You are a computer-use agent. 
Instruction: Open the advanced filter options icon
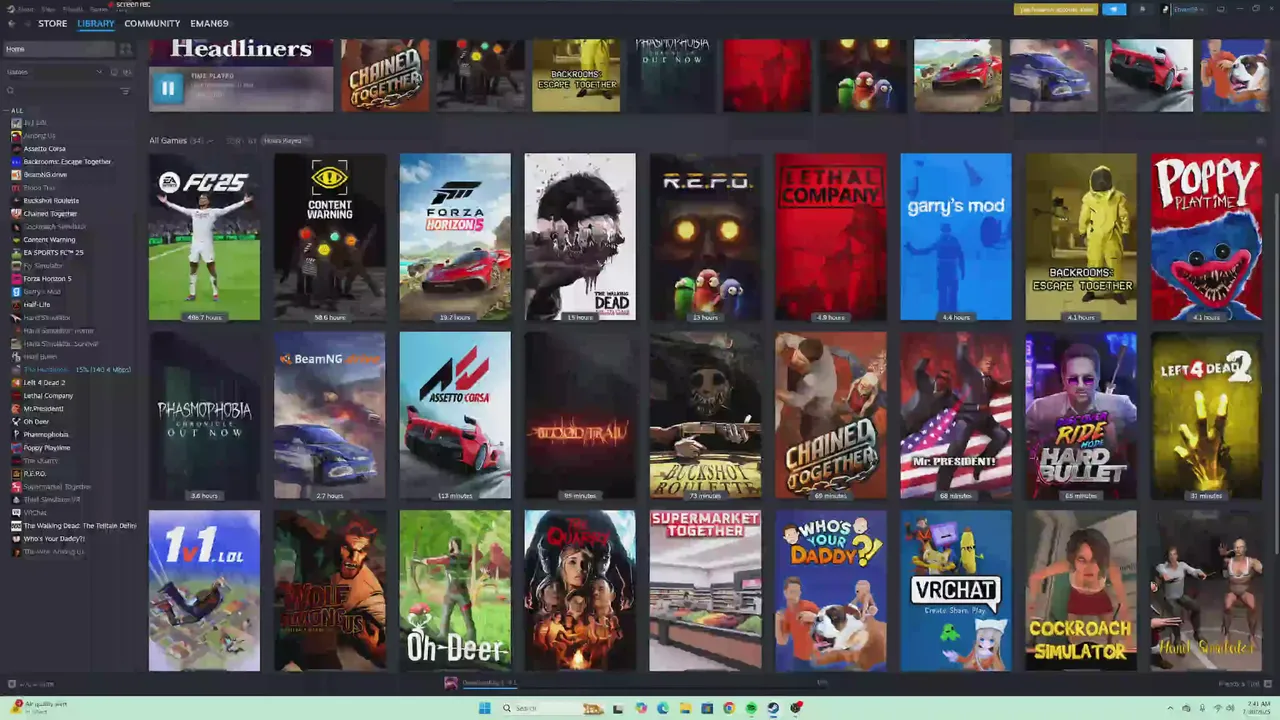[125, 91]
